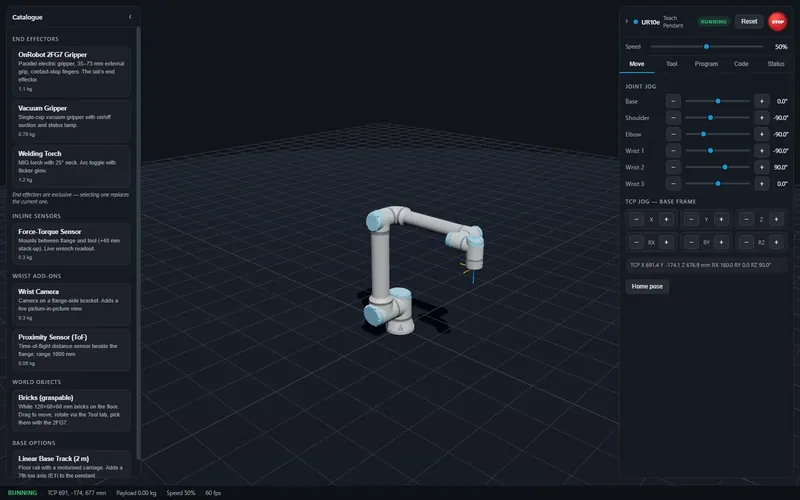Click the 'TCP 691, -174, 677 mm' status entry

click(77, 493)
